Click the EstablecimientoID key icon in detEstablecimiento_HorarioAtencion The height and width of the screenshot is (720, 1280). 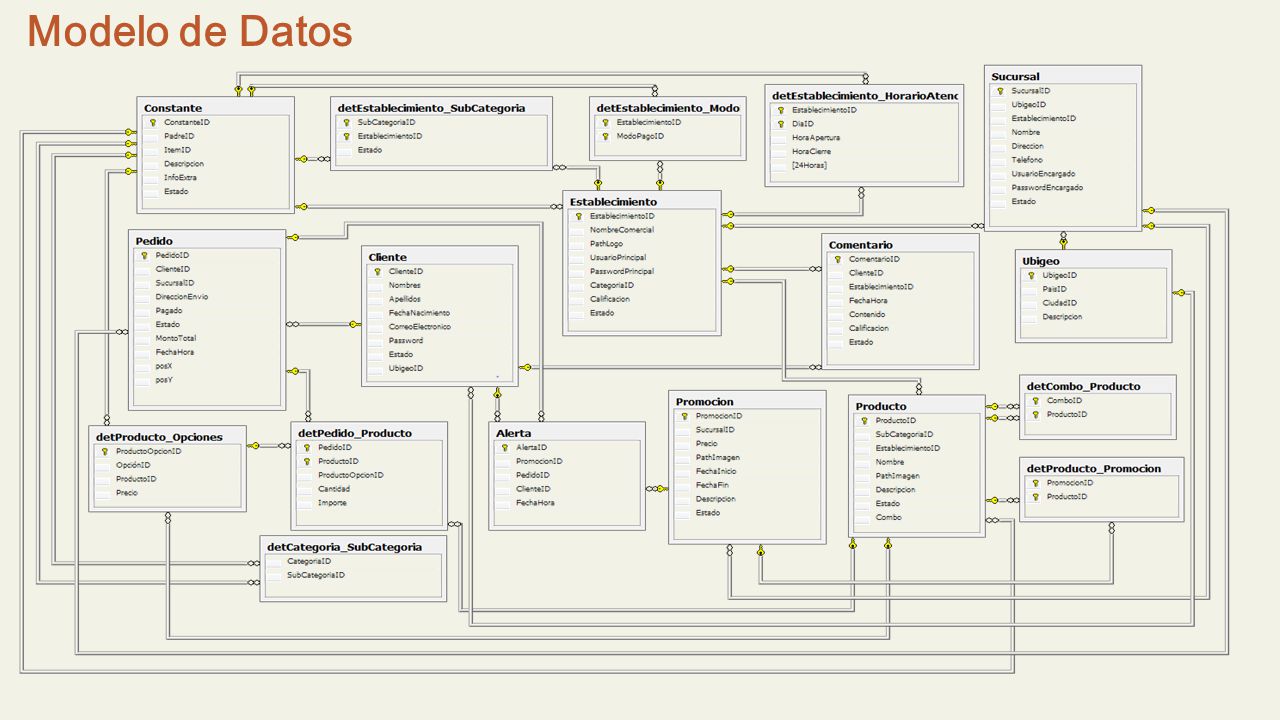[x=781, y=110]
